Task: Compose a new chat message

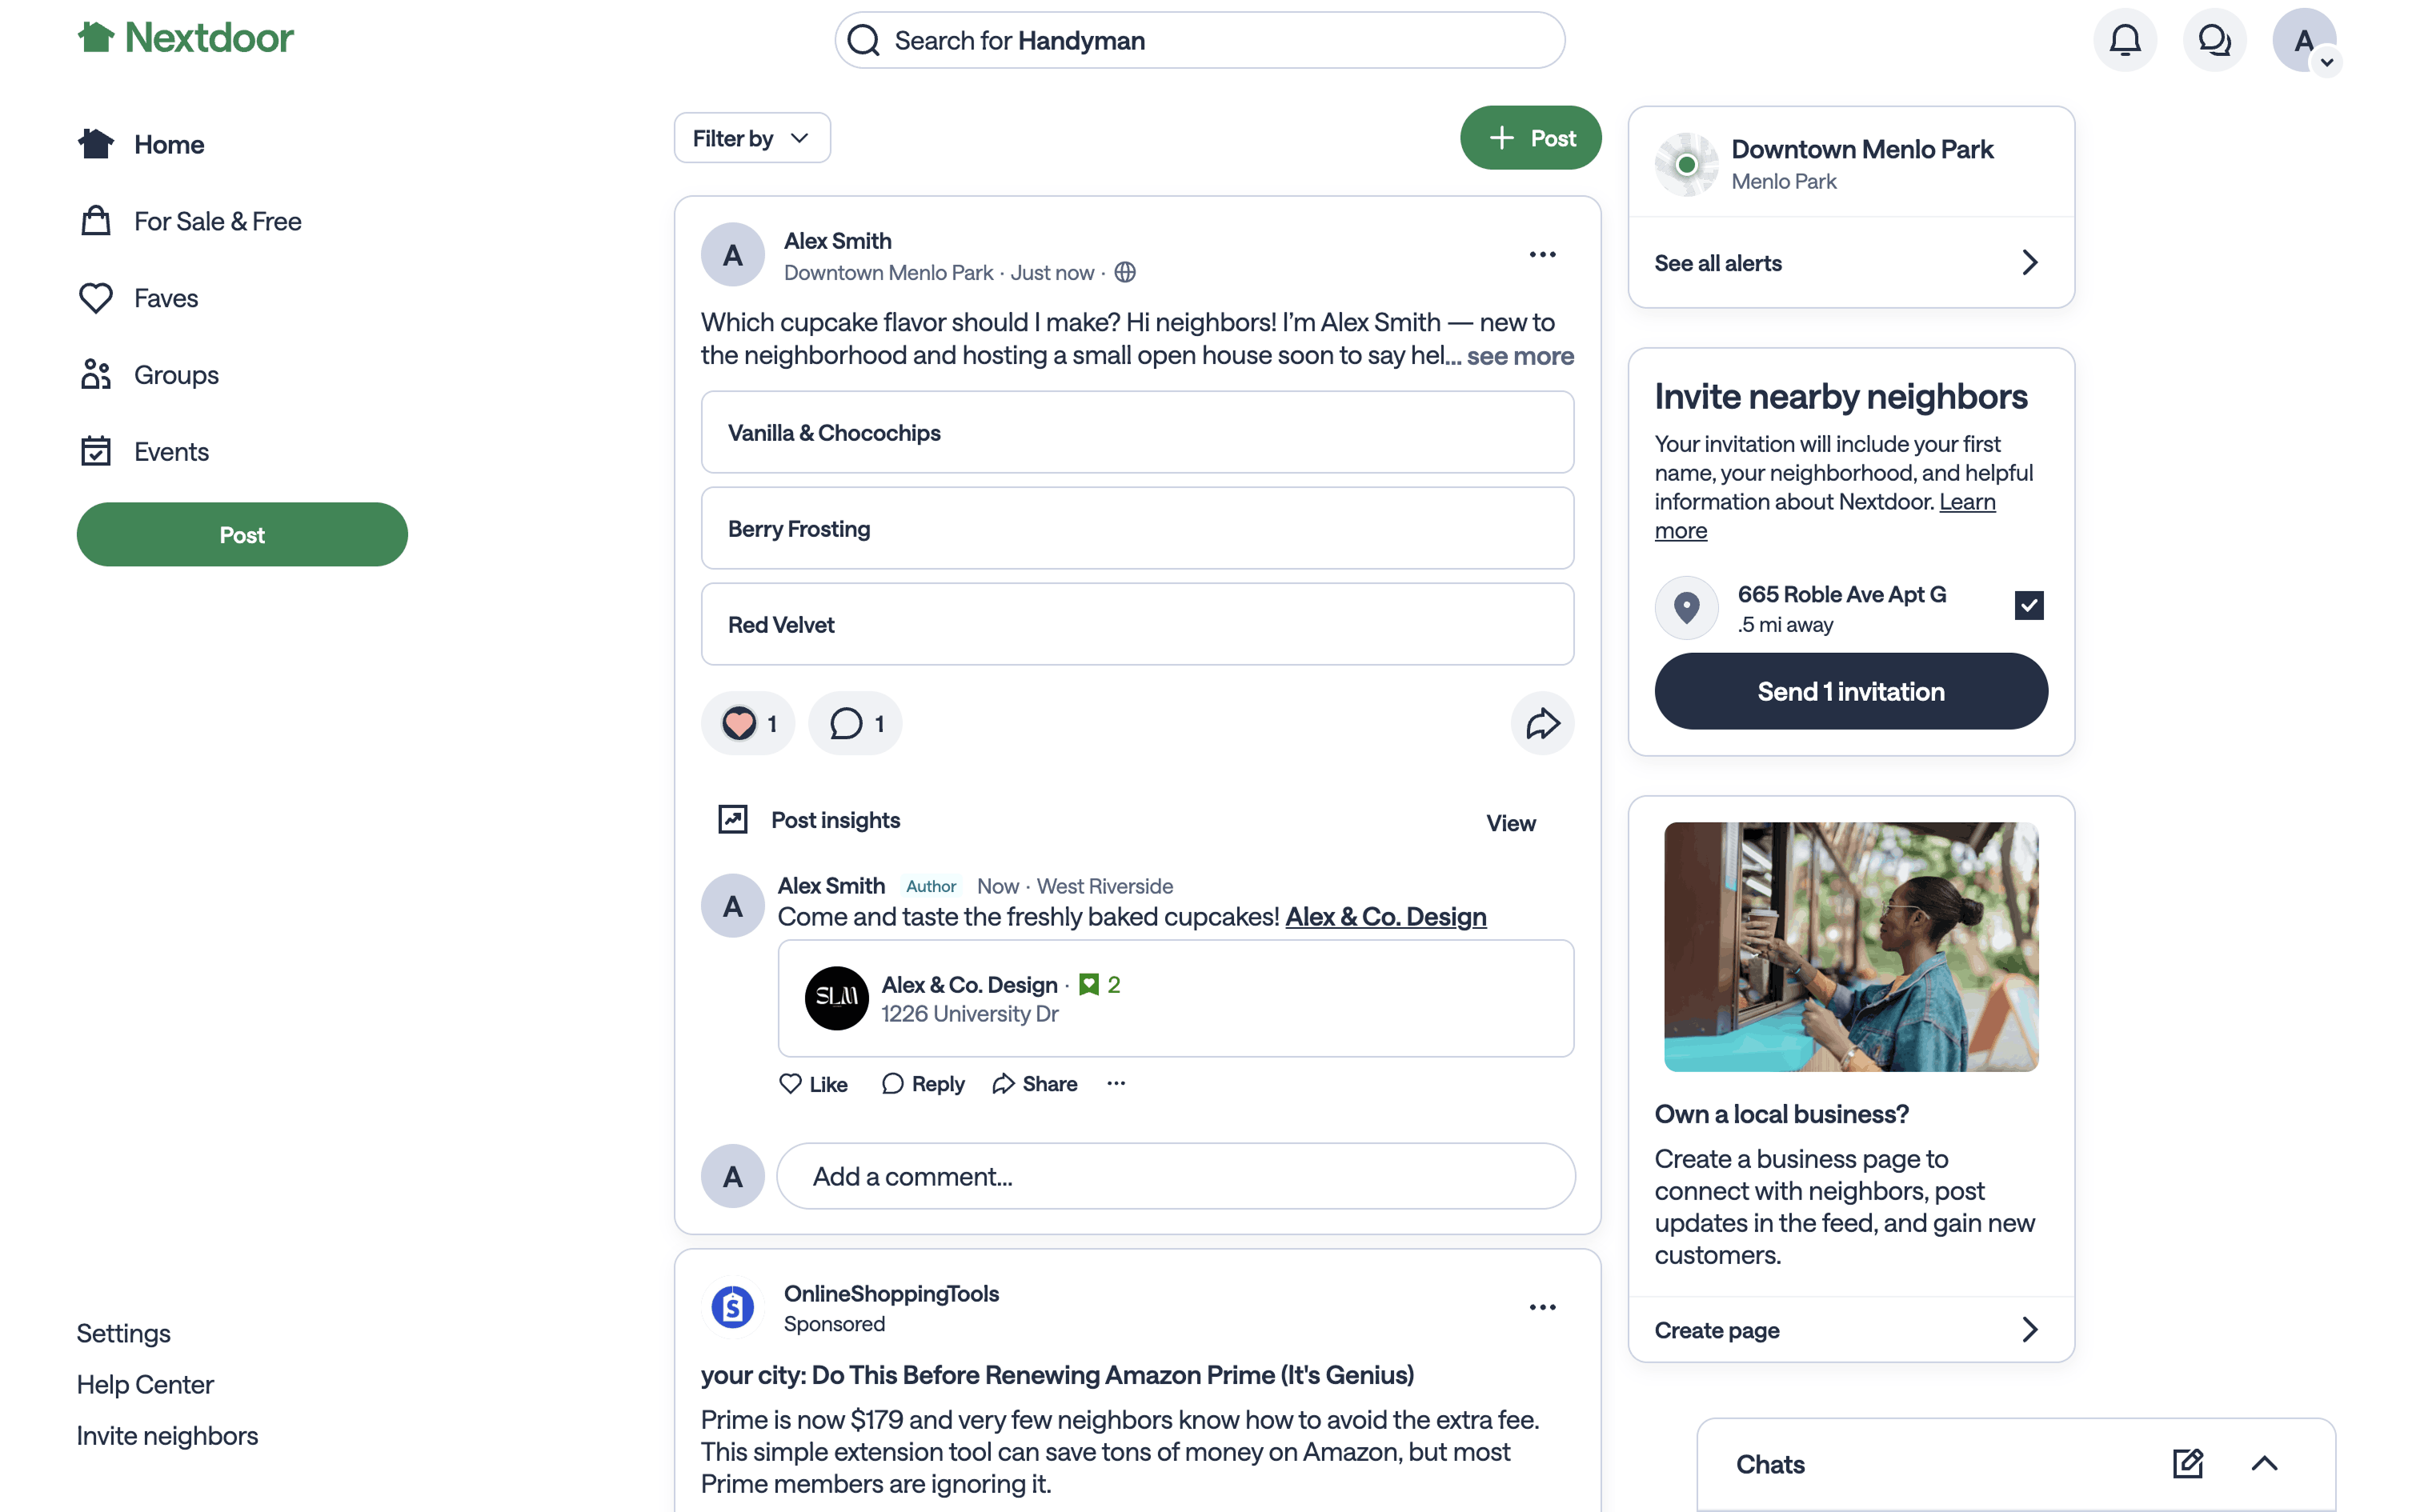Action: pos(2187,1464)
